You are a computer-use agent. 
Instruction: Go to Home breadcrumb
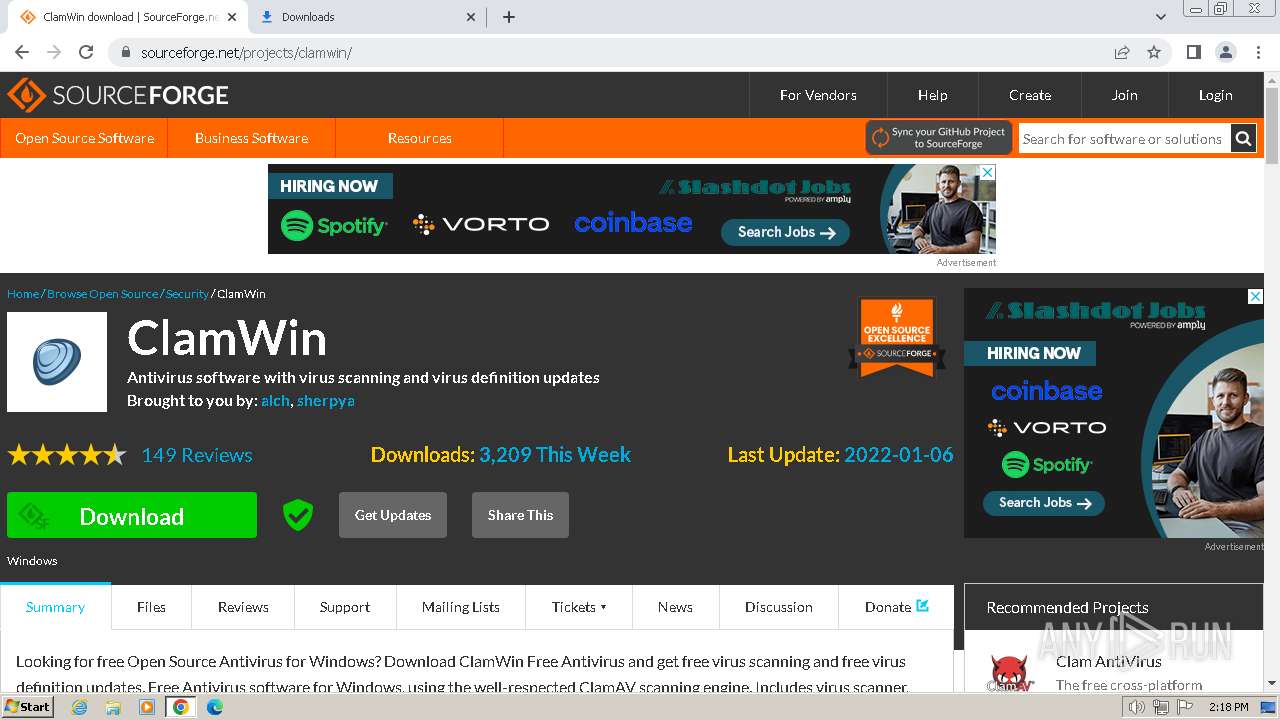(x=23, y=294)
